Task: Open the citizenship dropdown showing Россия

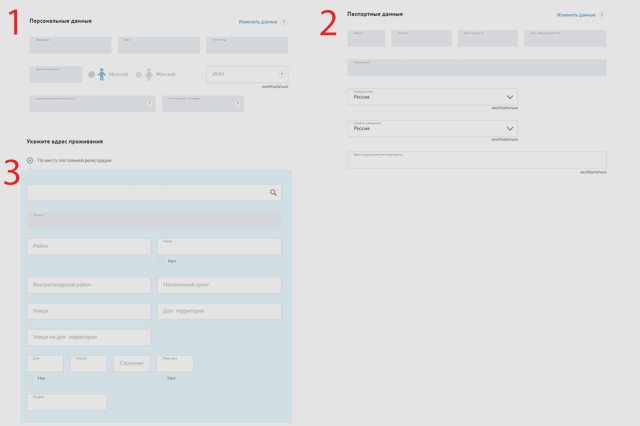Action: point(433,97)
